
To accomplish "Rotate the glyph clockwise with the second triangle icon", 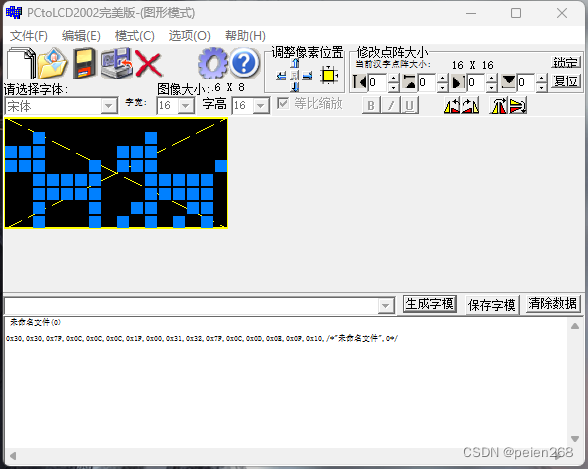I will click(470, 105).
